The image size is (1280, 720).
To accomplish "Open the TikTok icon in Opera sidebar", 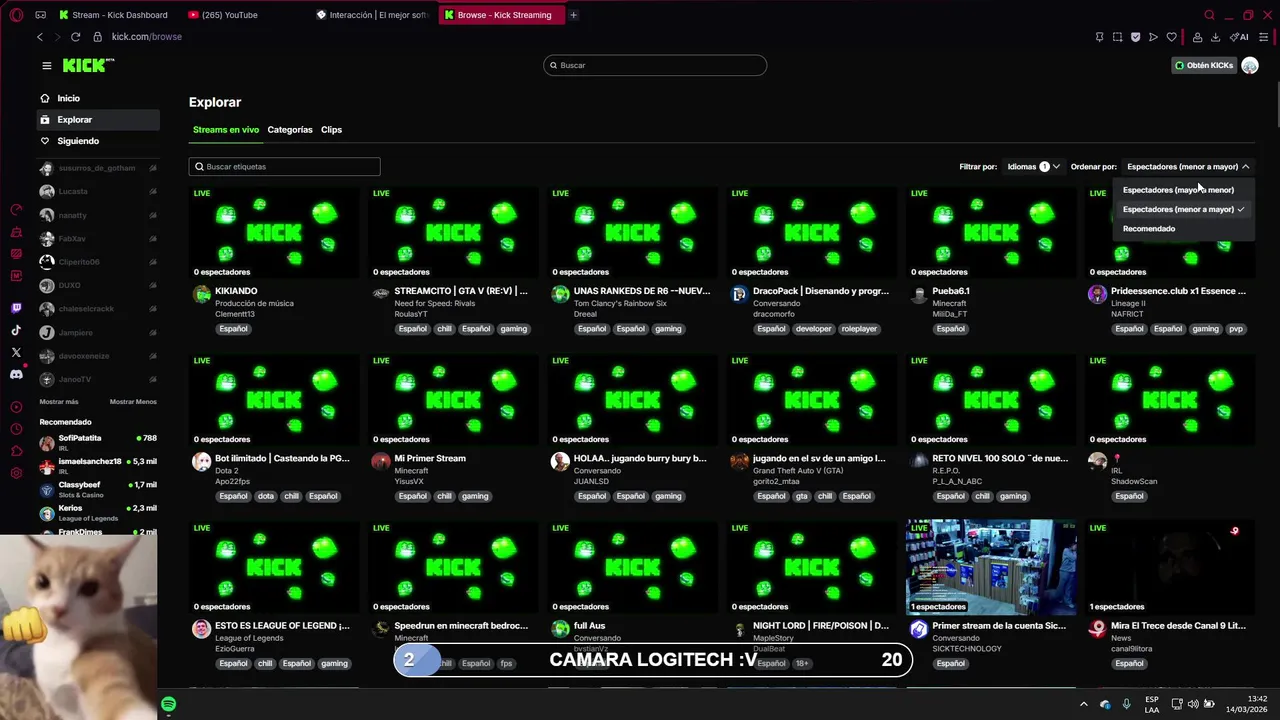I will pyautogui.click(x=16, y=330).
